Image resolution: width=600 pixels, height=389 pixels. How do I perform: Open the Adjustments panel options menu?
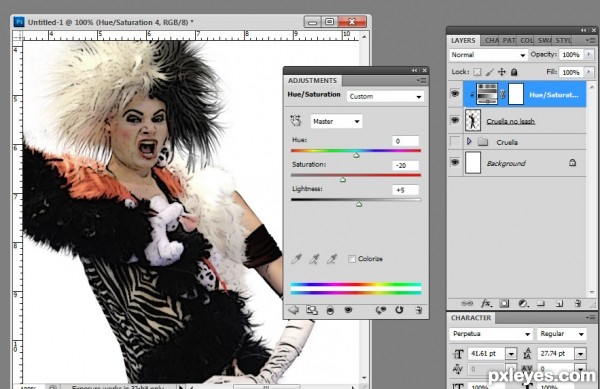coord(421,80)
